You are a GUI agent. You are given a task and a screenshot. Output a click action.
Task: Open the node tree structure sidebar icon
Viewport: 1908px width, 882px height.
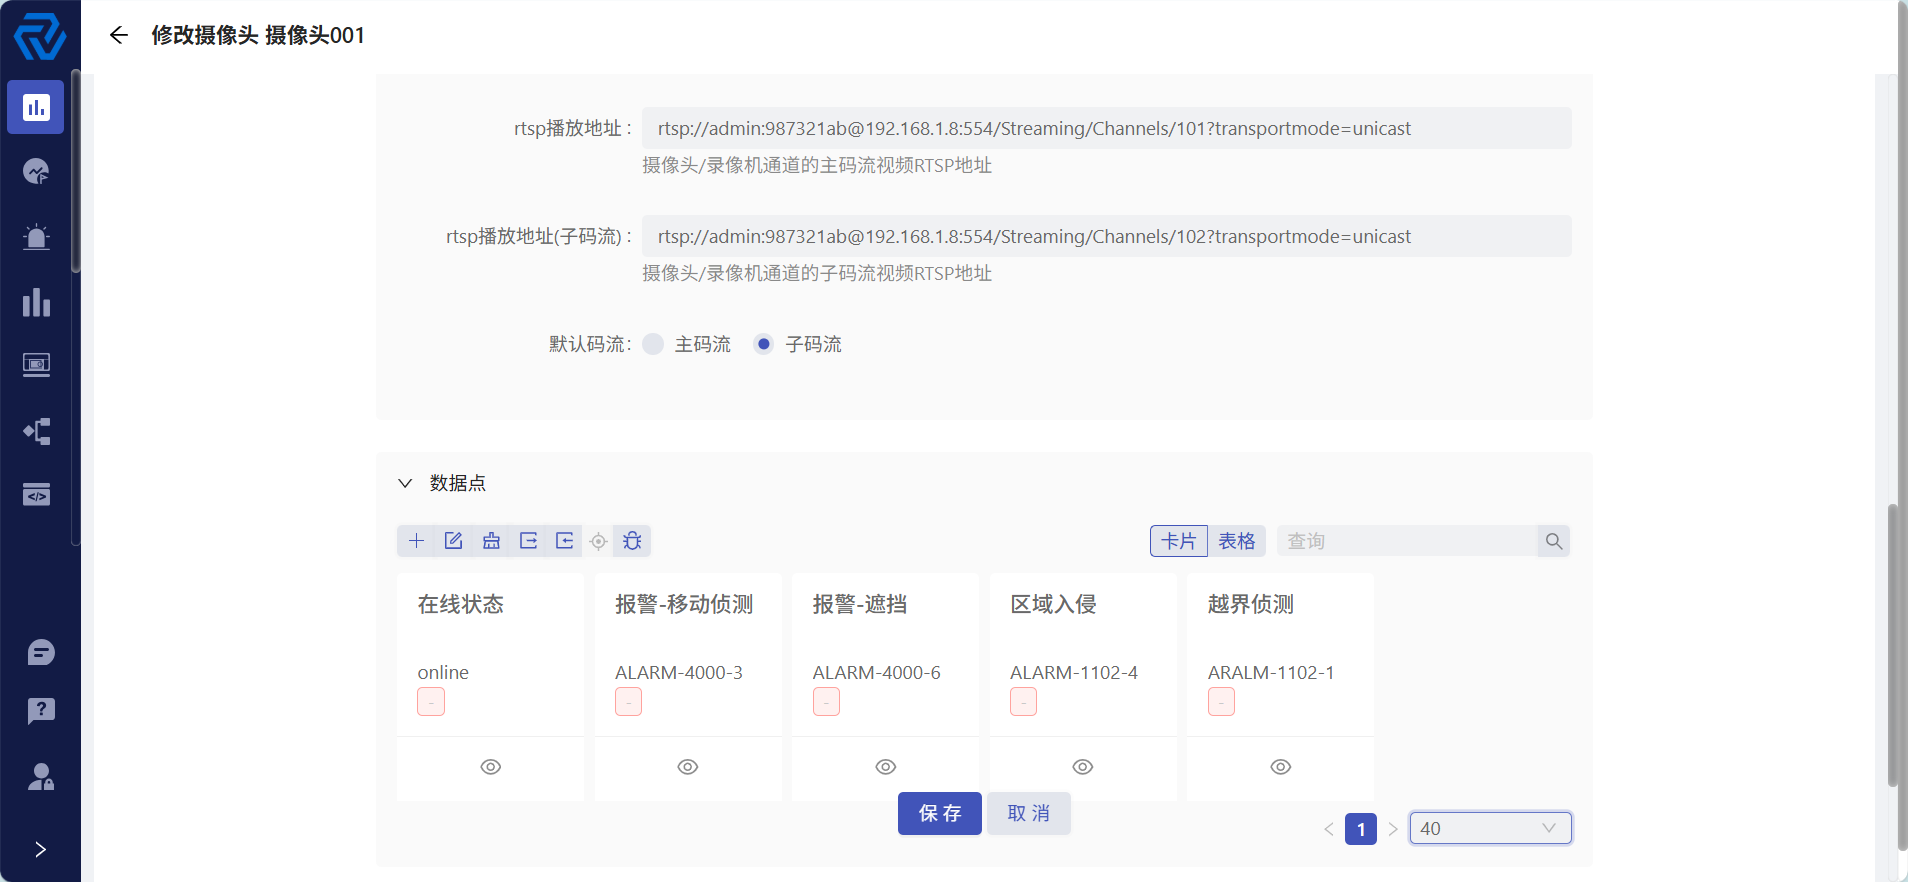pyautogui.click(x=37, y=431)
